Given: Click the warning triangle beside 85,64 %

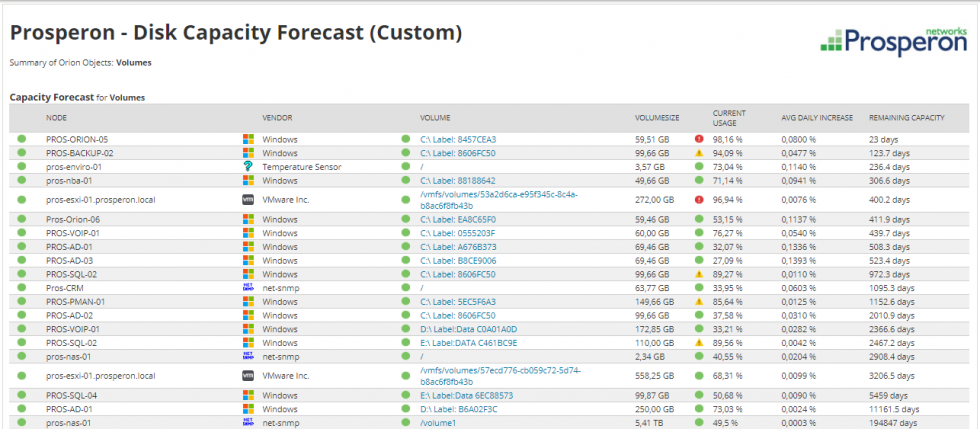Looking at the screenshot, I should (699, 301).
